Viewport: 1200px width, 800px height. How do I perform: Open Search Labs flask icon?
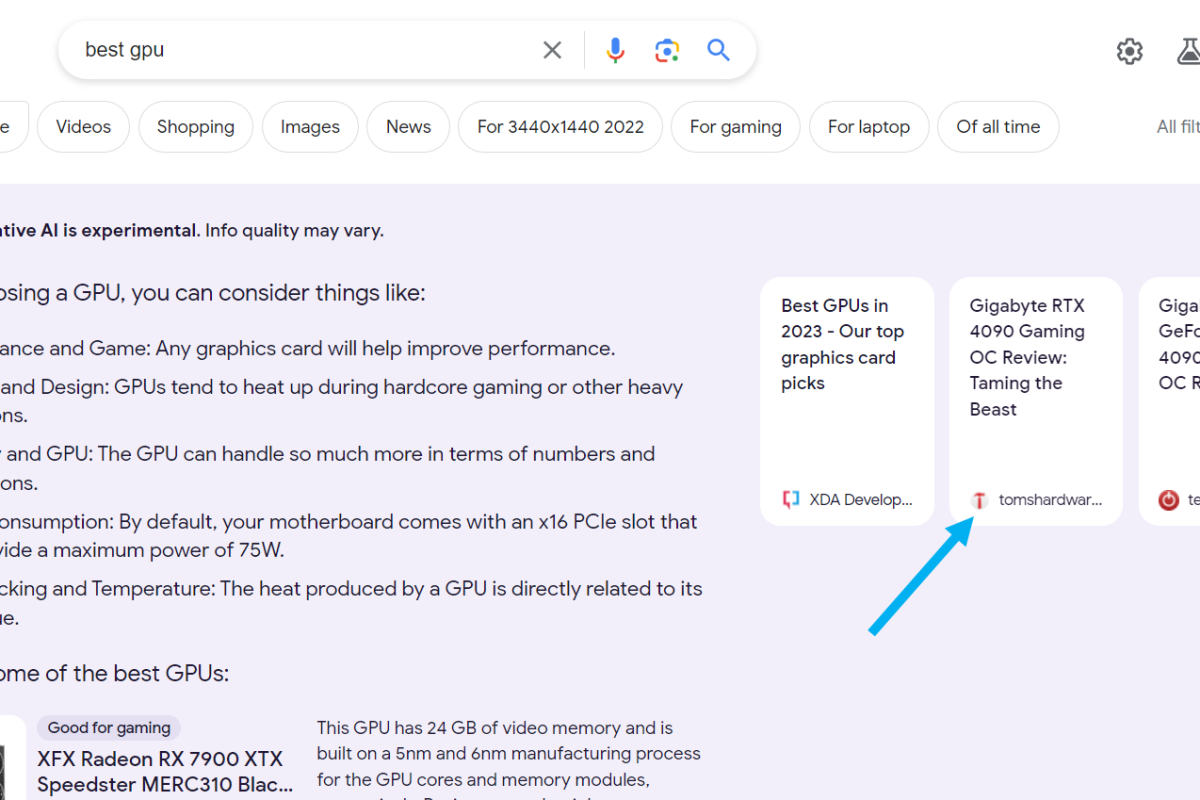1189,51
